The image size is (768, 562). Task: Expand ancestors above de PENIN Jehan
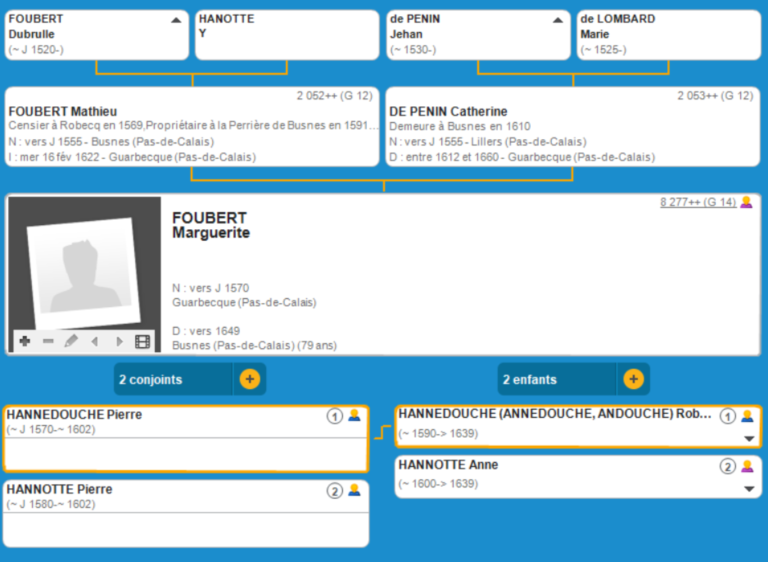pyautogui.click(x=558, y=19)
